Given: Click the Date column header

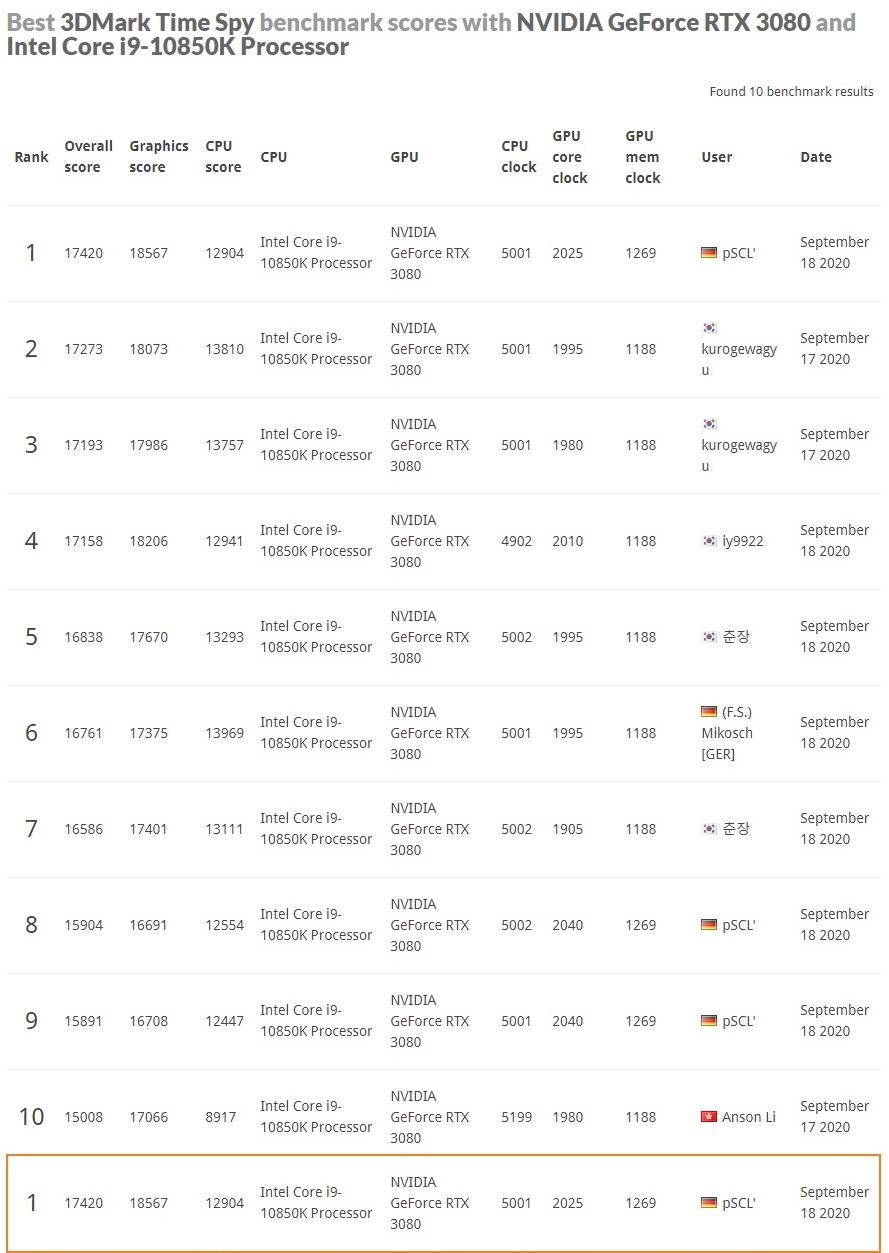Looking at the screenshot, I should 816,157.
